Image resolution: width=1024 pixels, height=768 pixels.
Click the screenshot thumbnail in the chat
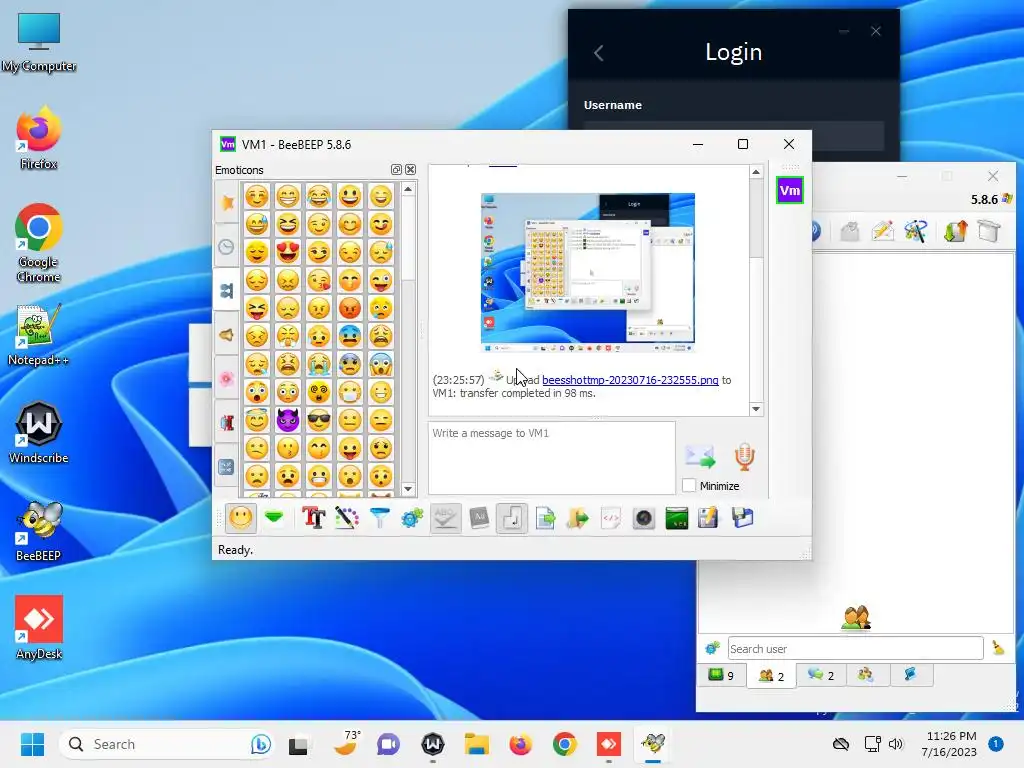(588, 273)
